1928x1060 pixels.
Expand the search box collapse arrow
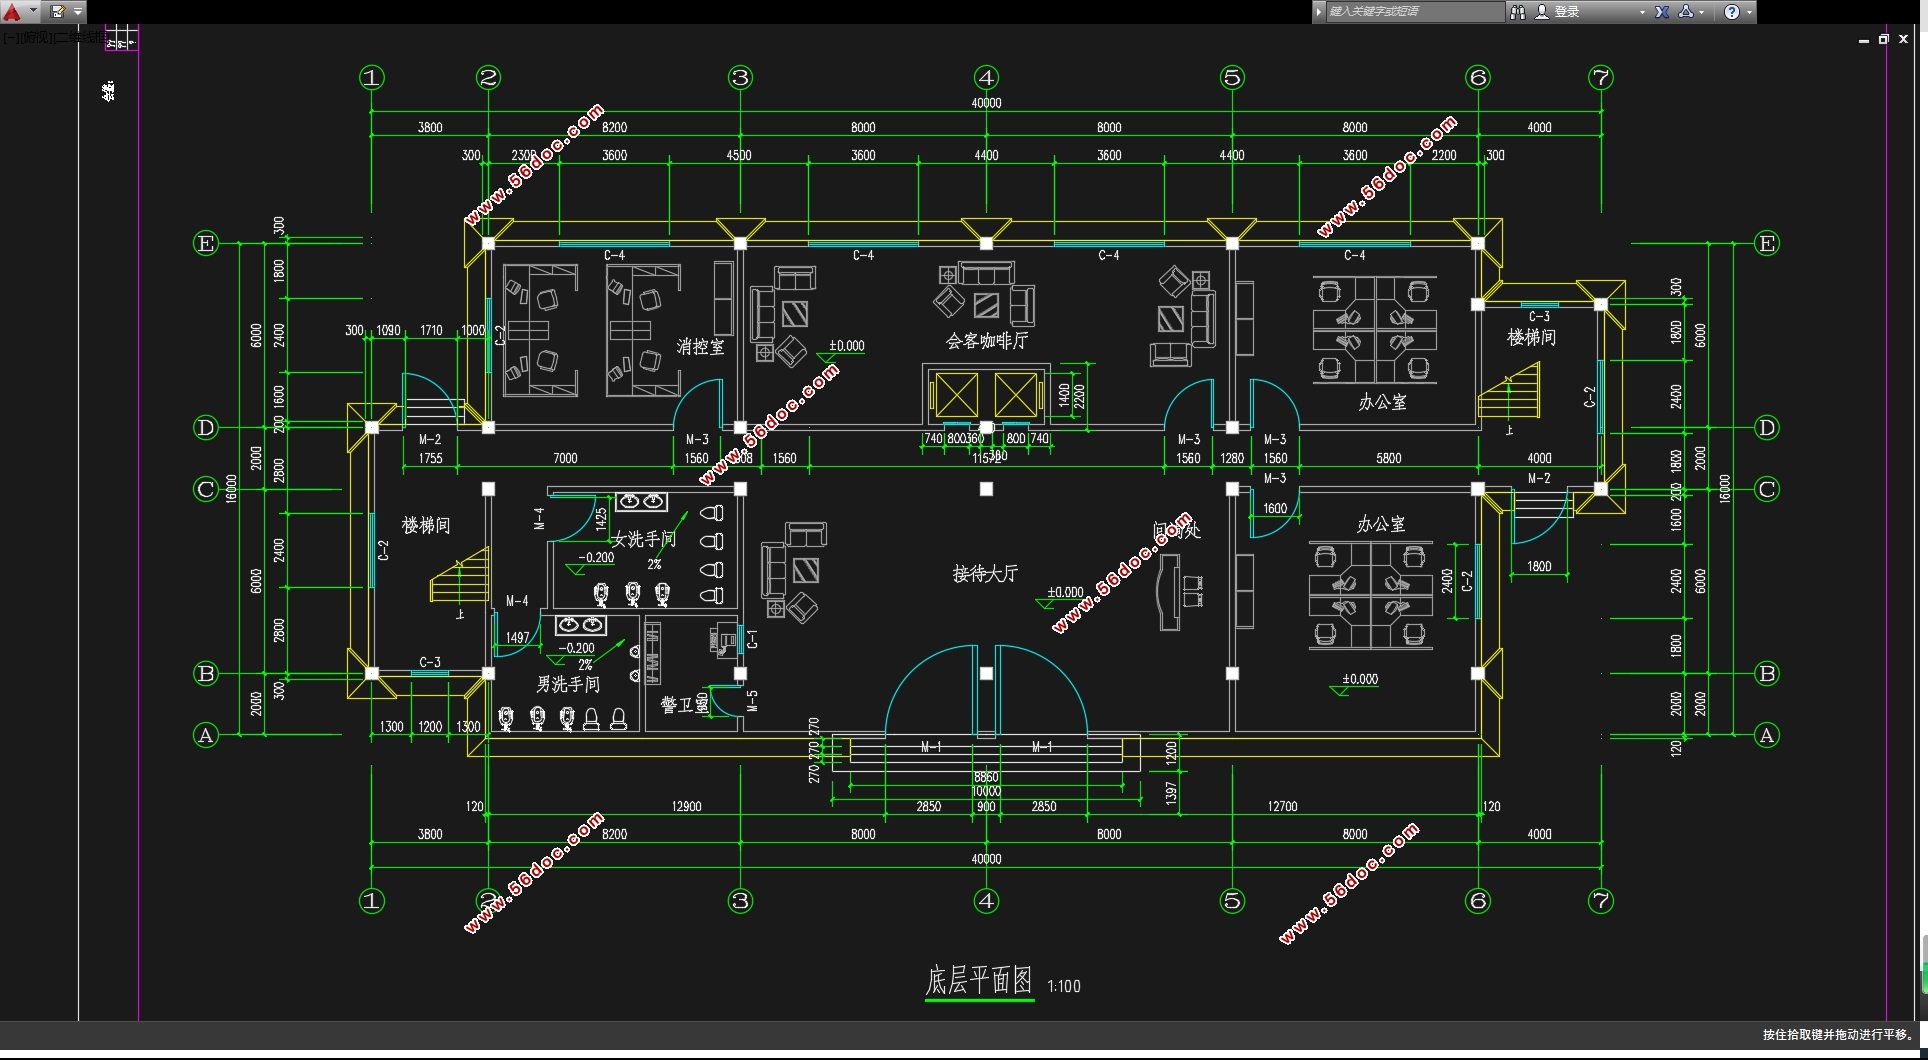[x=1319, y=12]
